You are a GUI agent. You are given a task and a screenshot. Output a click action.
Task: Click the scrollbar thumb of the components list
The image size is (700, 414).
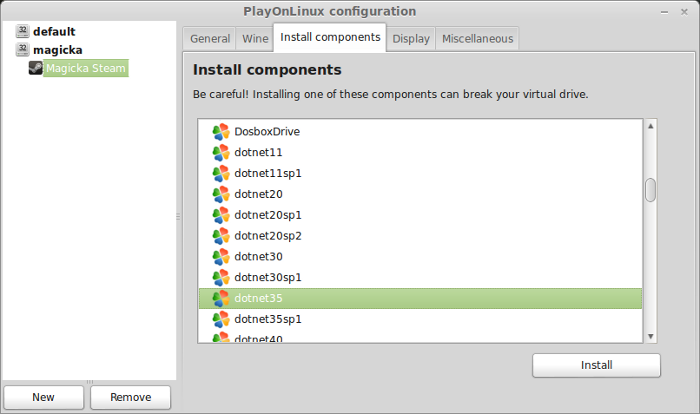coord(650,190)
